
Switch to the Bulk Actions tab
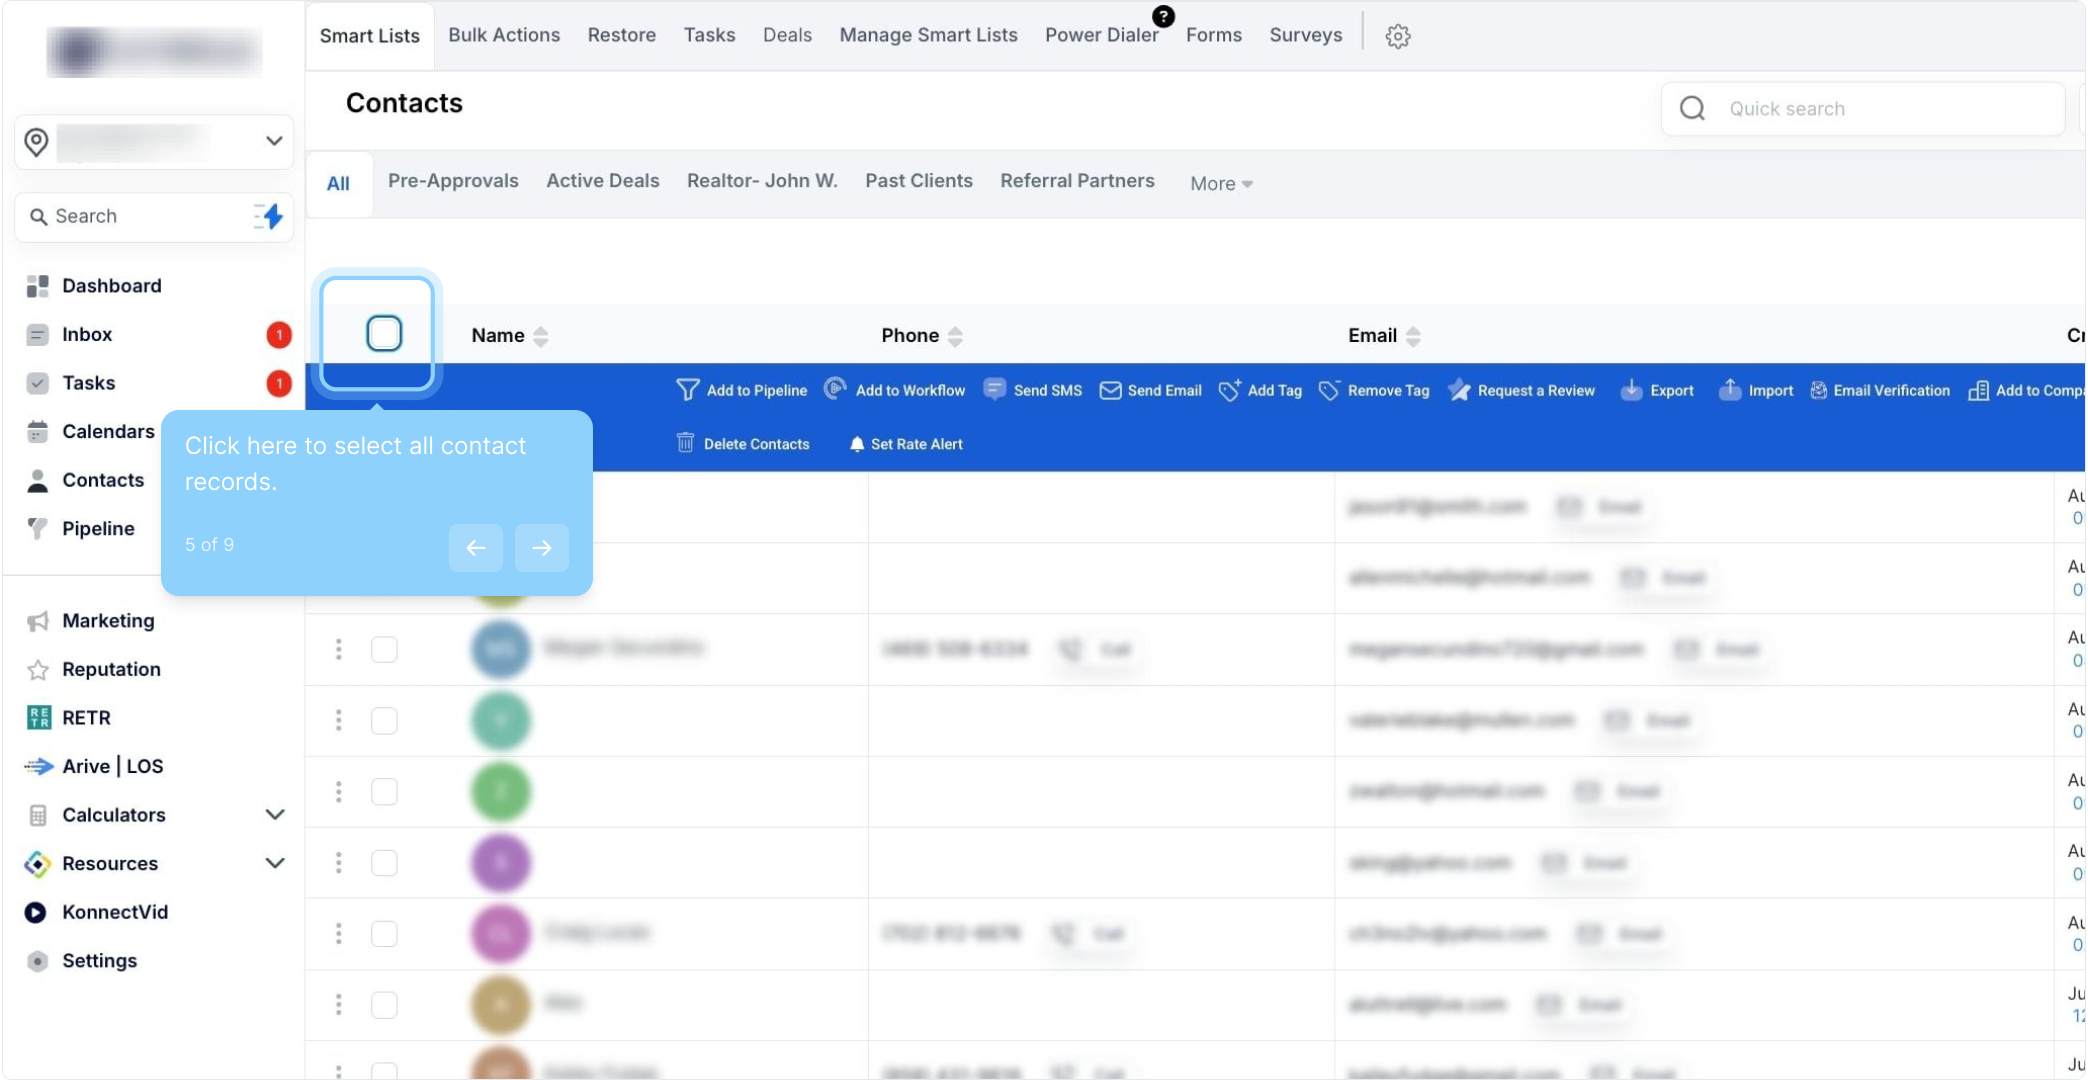tap(504, 35)
